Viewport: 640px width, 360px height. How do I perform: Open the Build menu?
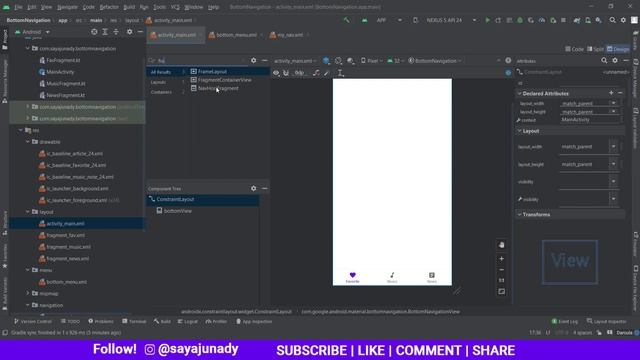(x=129, y=7)
